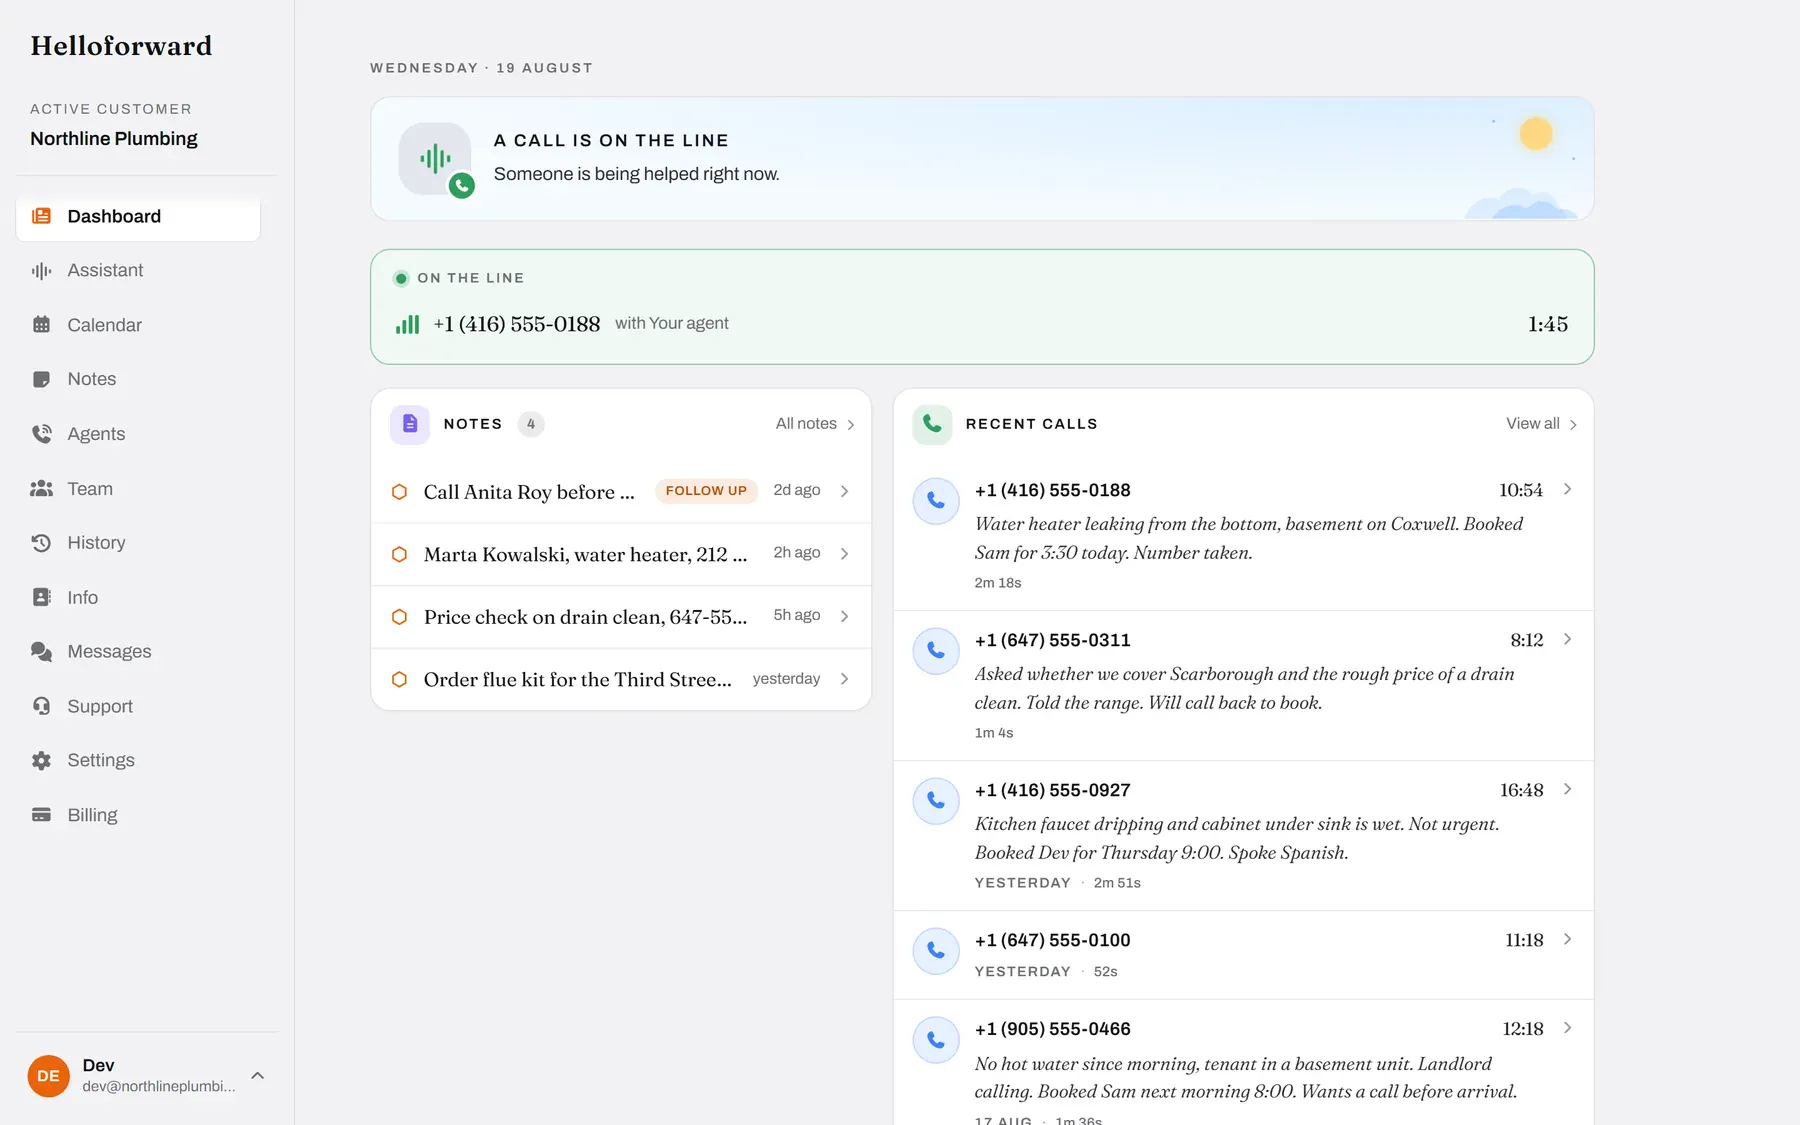The width and height of the screenshot is (1800, 1125).
Task: Go to Calendar in the sidebar
Action: point(138,325)
